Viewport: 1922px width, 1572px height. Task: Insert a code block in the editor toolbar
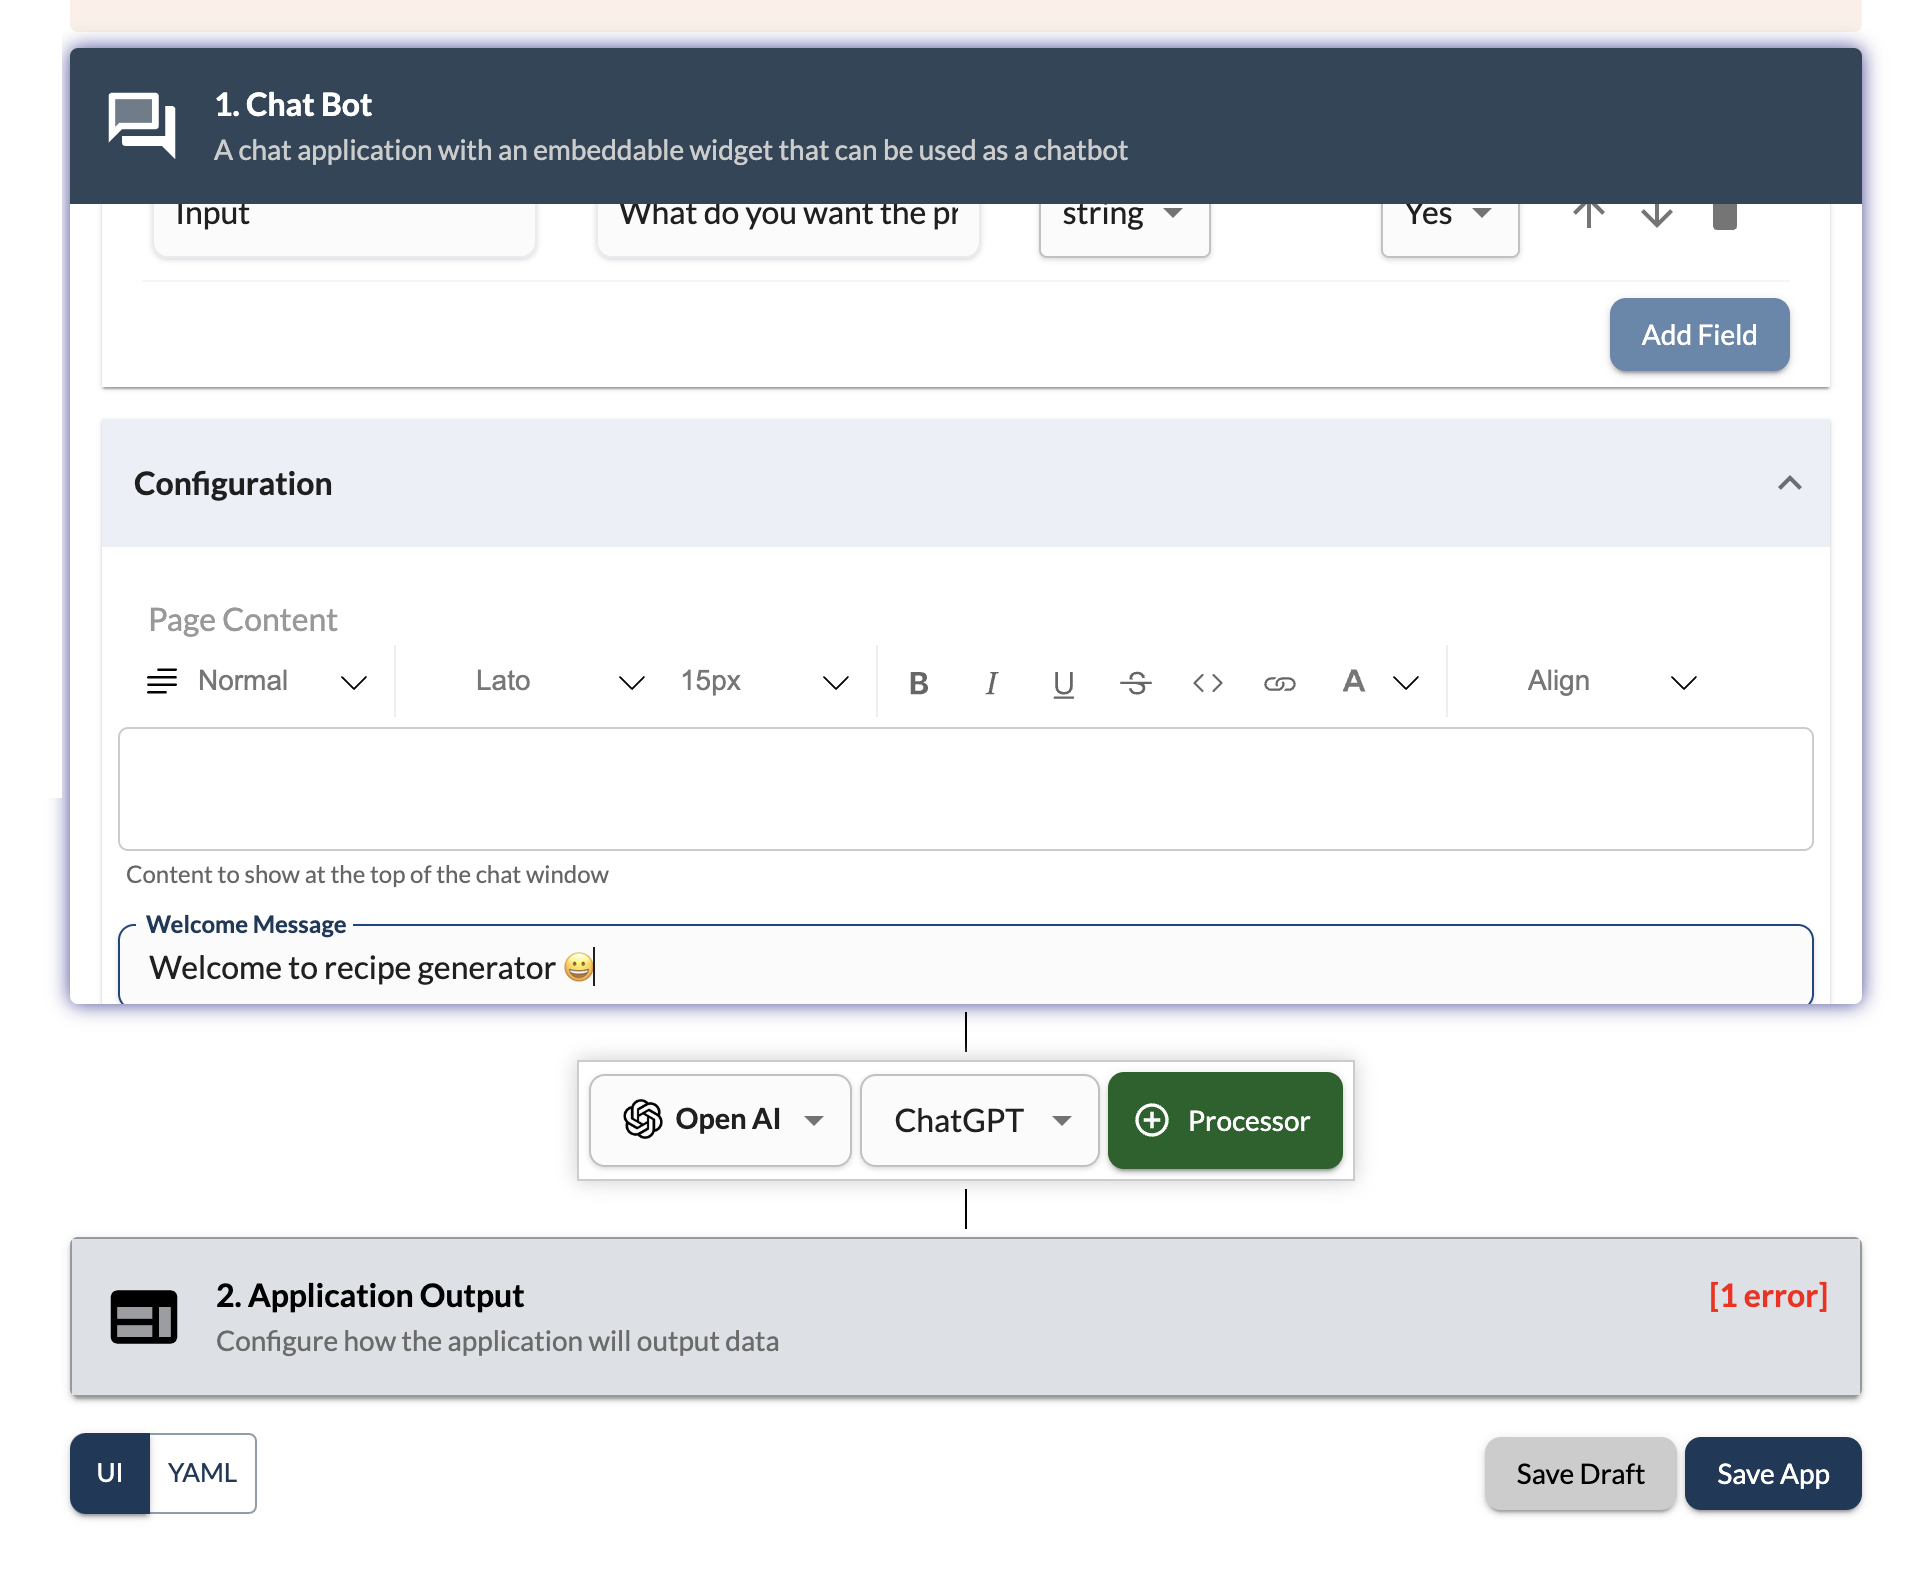point(1207,683)
